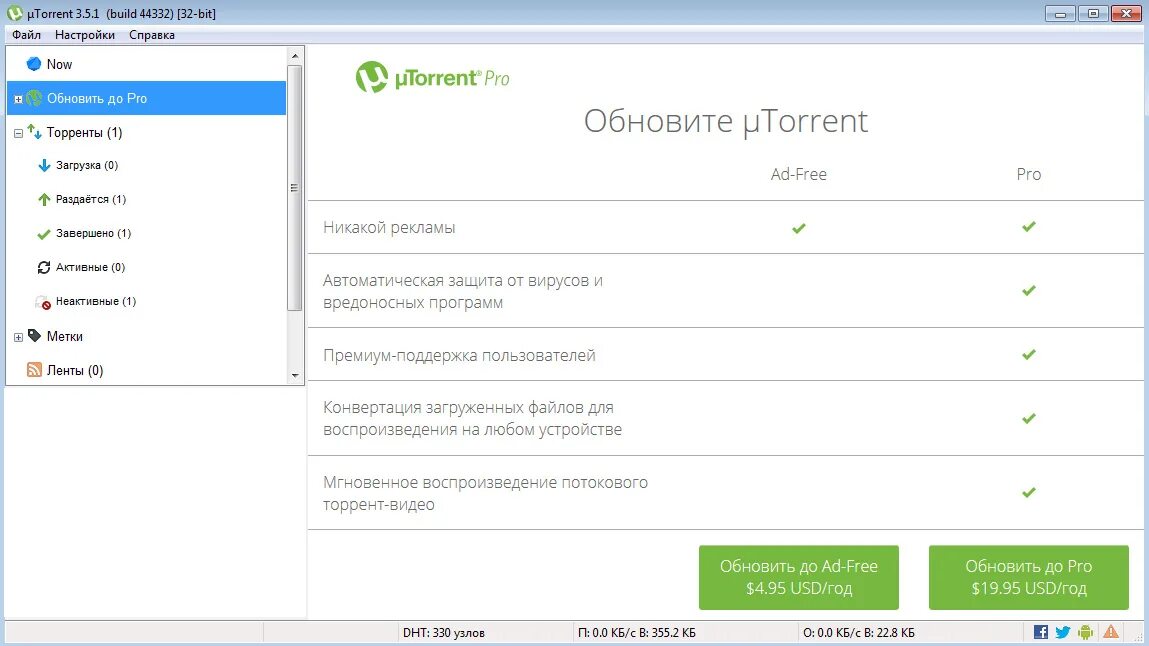1149x646 pixels.
Task: Select Now item in sidebar
Action: pyautogui.click(x=147, y=64)
